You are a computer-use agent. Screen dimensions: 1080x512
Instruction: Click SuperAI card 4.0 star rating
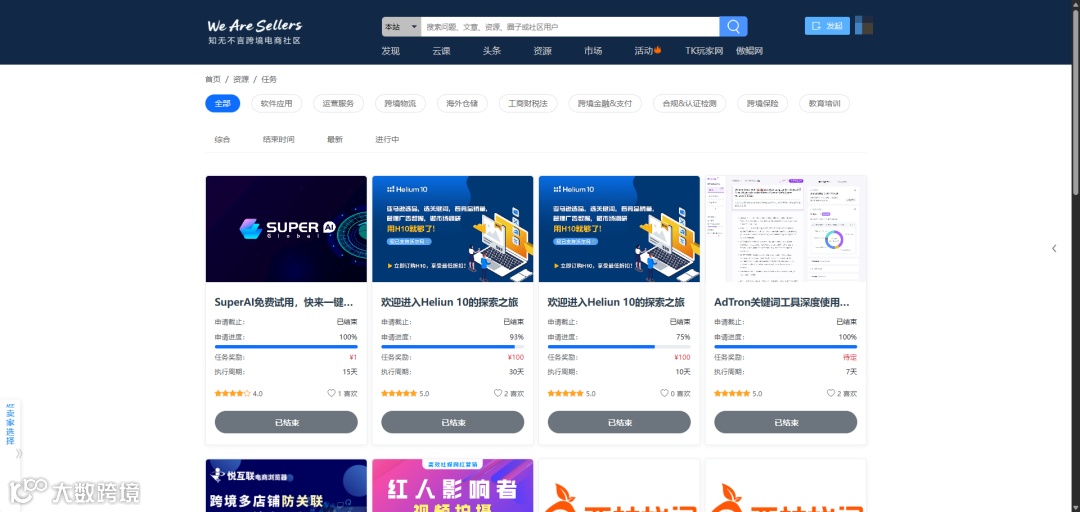232,393
